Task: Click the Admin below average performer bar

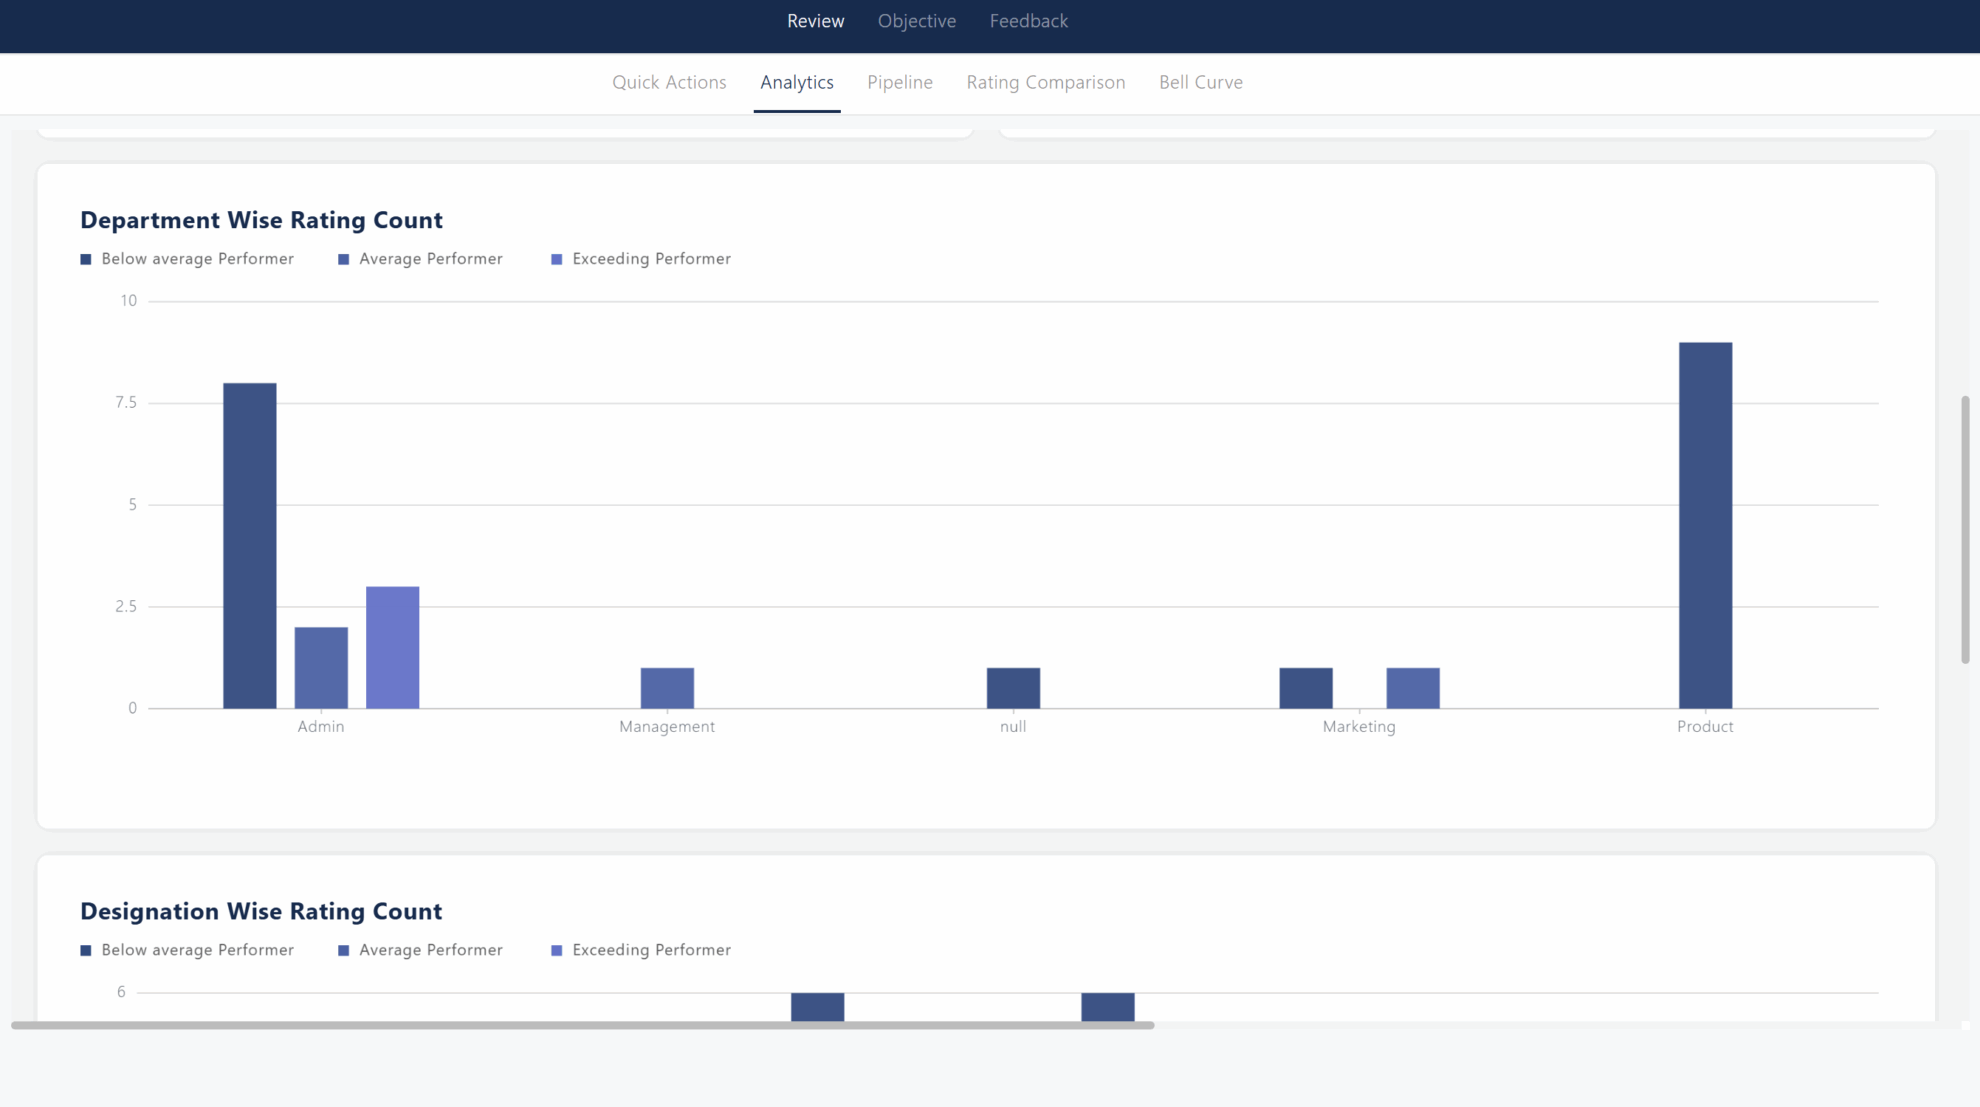Action: pyautogui.click(x=249, y=540)
